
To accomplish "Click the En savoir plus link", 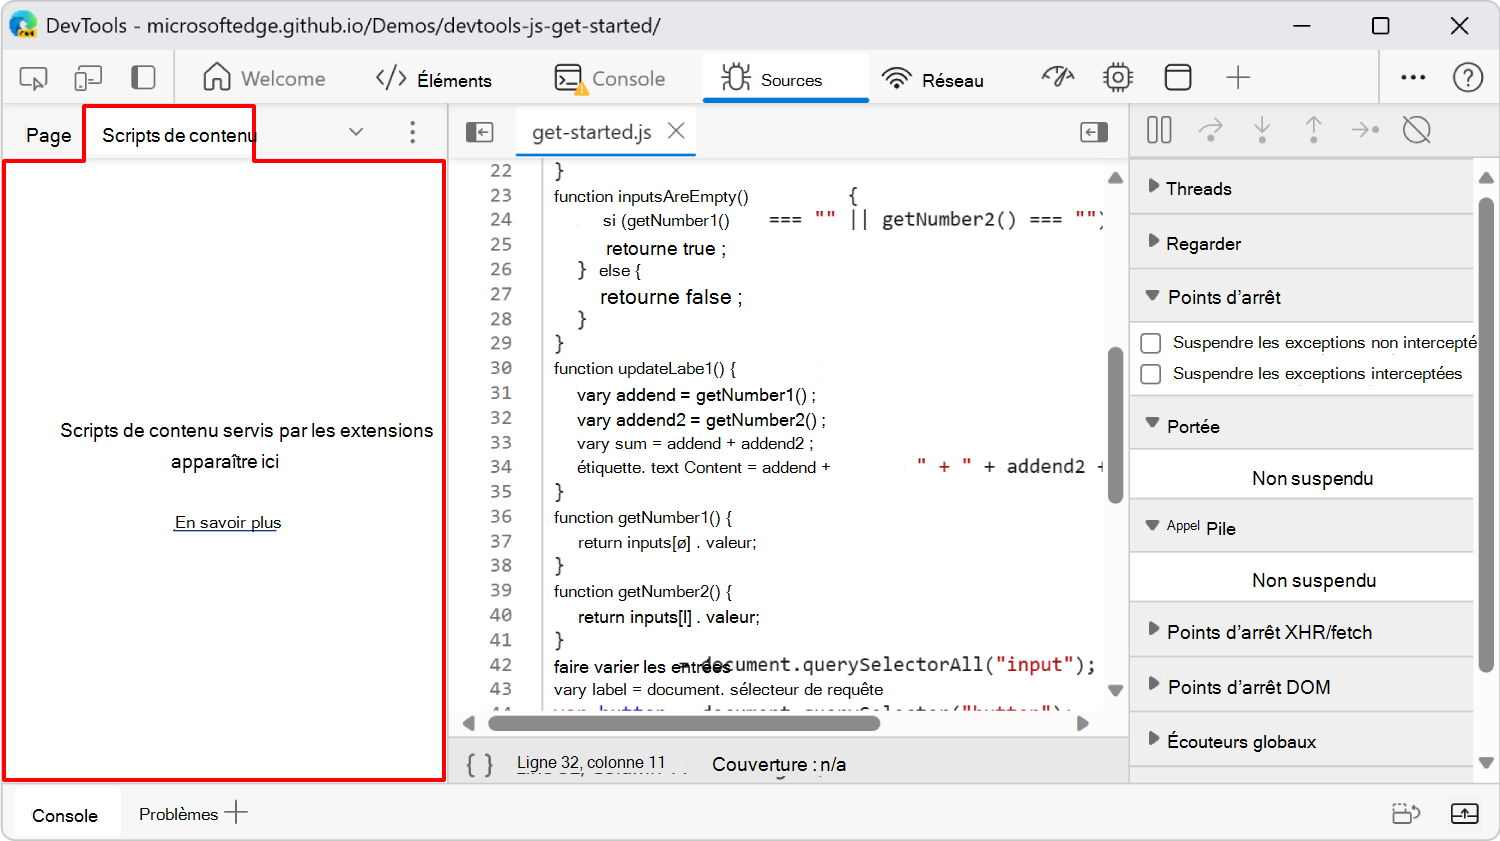I will pos(227,522).
